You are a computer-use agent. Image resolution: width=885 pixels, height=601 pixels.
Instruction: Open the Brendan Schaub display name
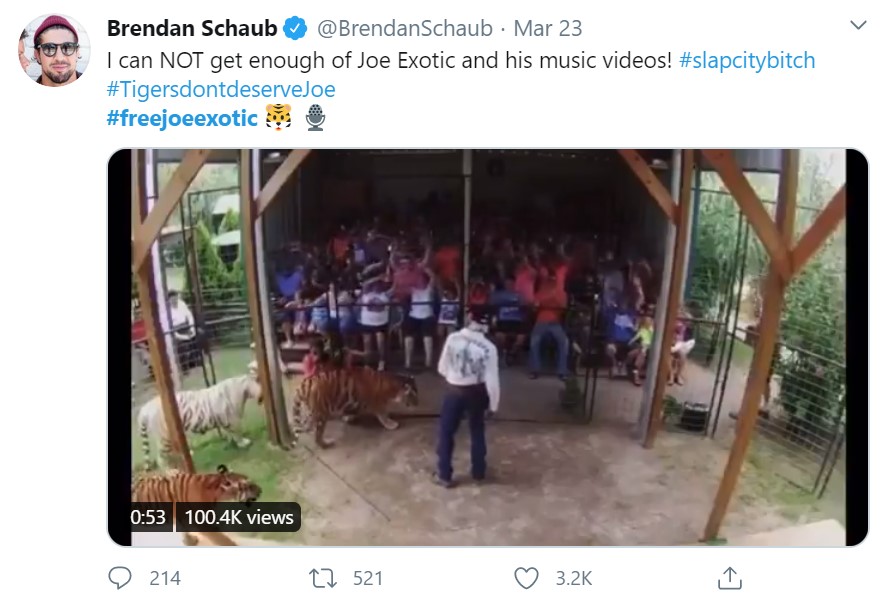point(192,28)
